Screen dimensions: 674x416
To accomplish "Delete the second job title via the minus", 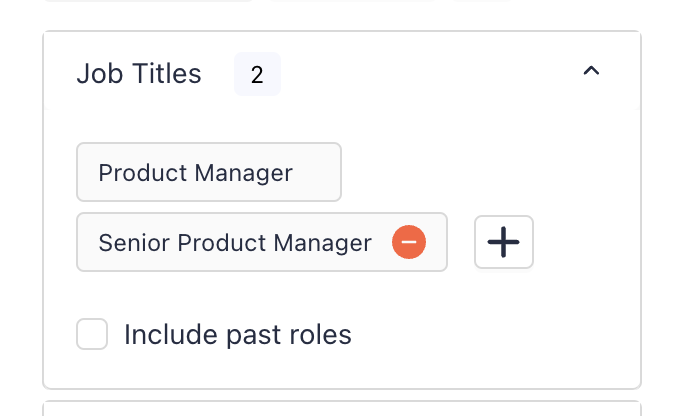I will pyautogui.click(x=409, y=242).
